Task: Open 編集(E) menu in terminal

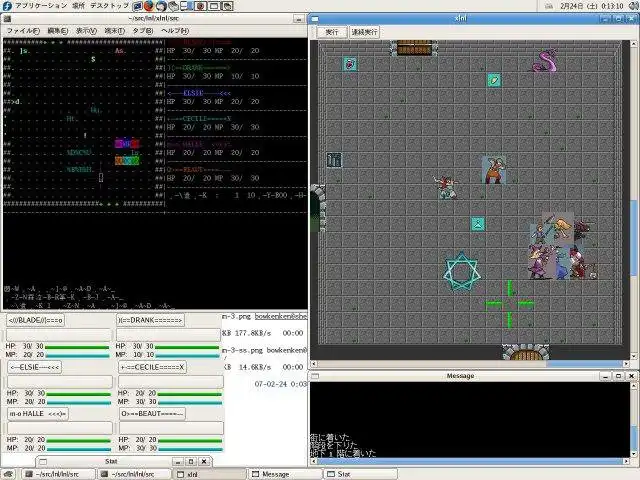Action: [x=58, y=31]
